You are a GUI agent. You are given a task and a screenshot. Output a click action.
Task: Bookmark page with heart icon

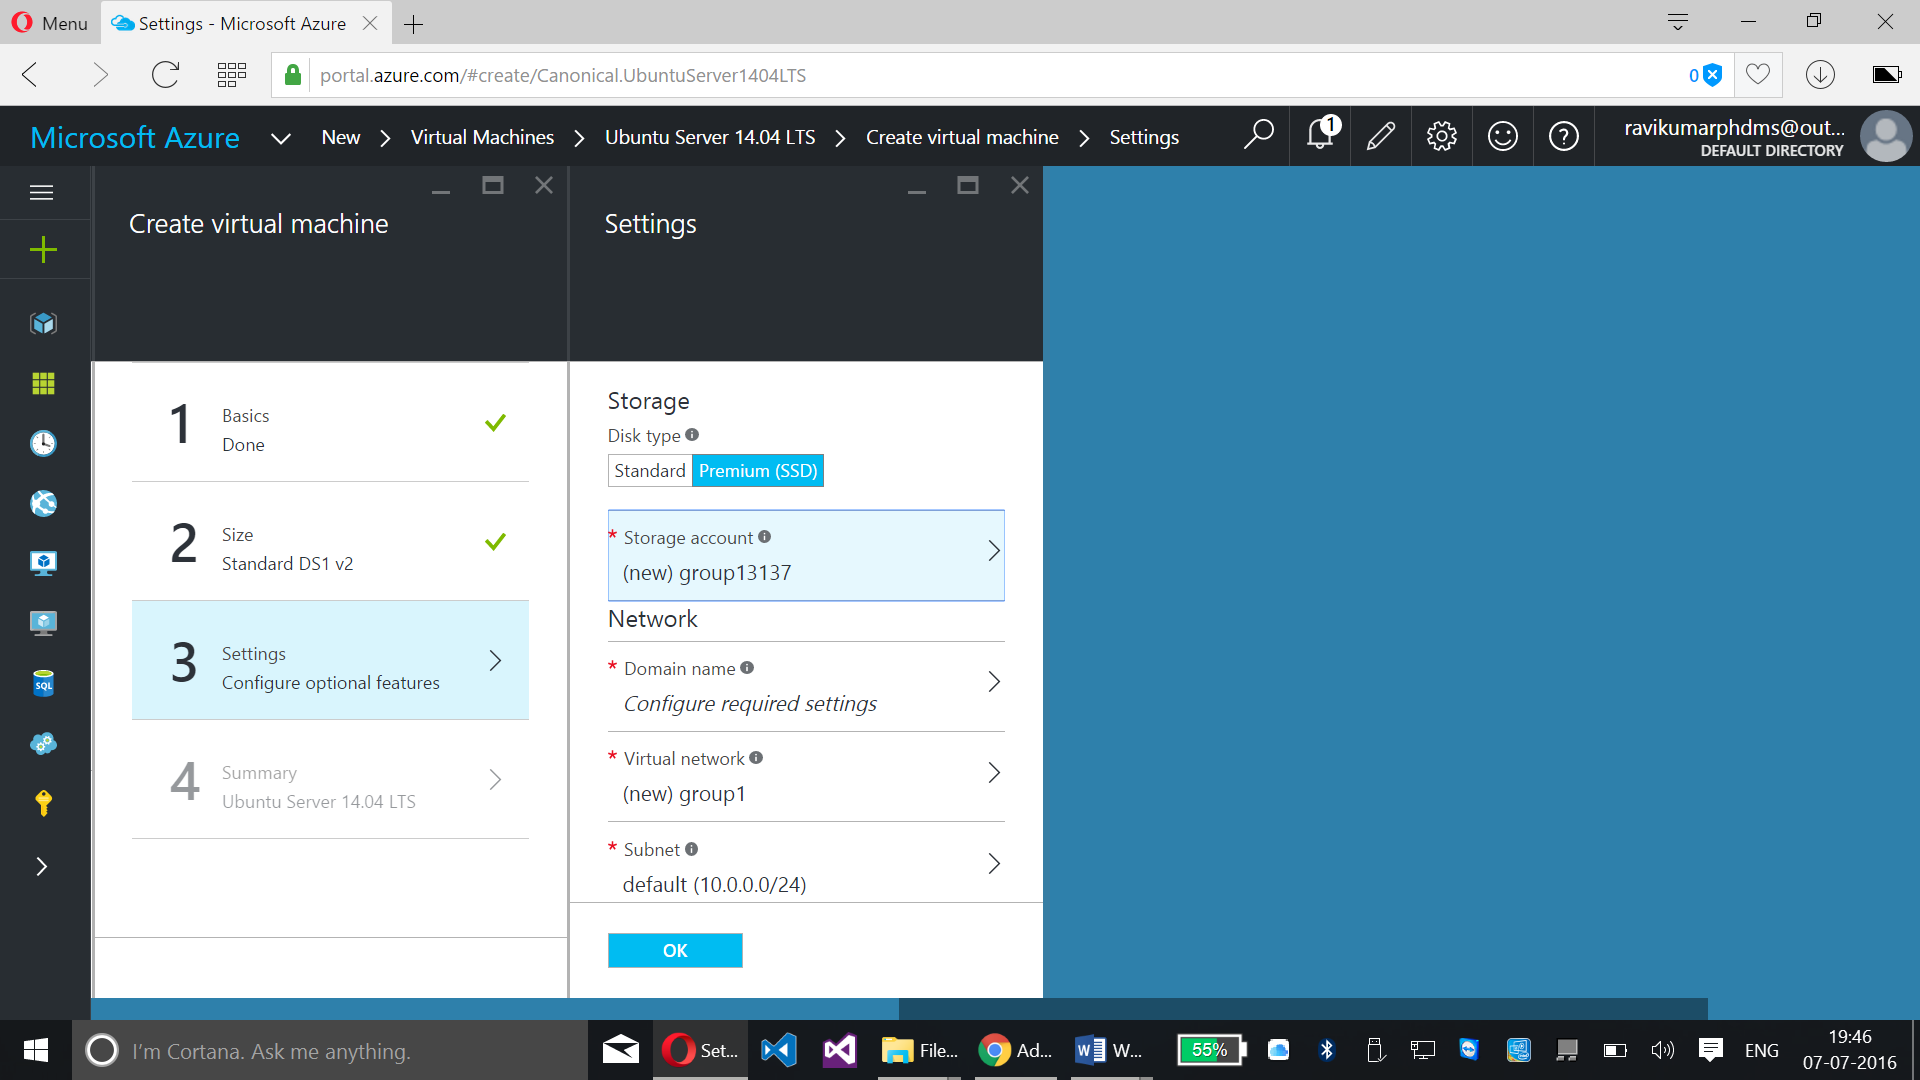1758,75
